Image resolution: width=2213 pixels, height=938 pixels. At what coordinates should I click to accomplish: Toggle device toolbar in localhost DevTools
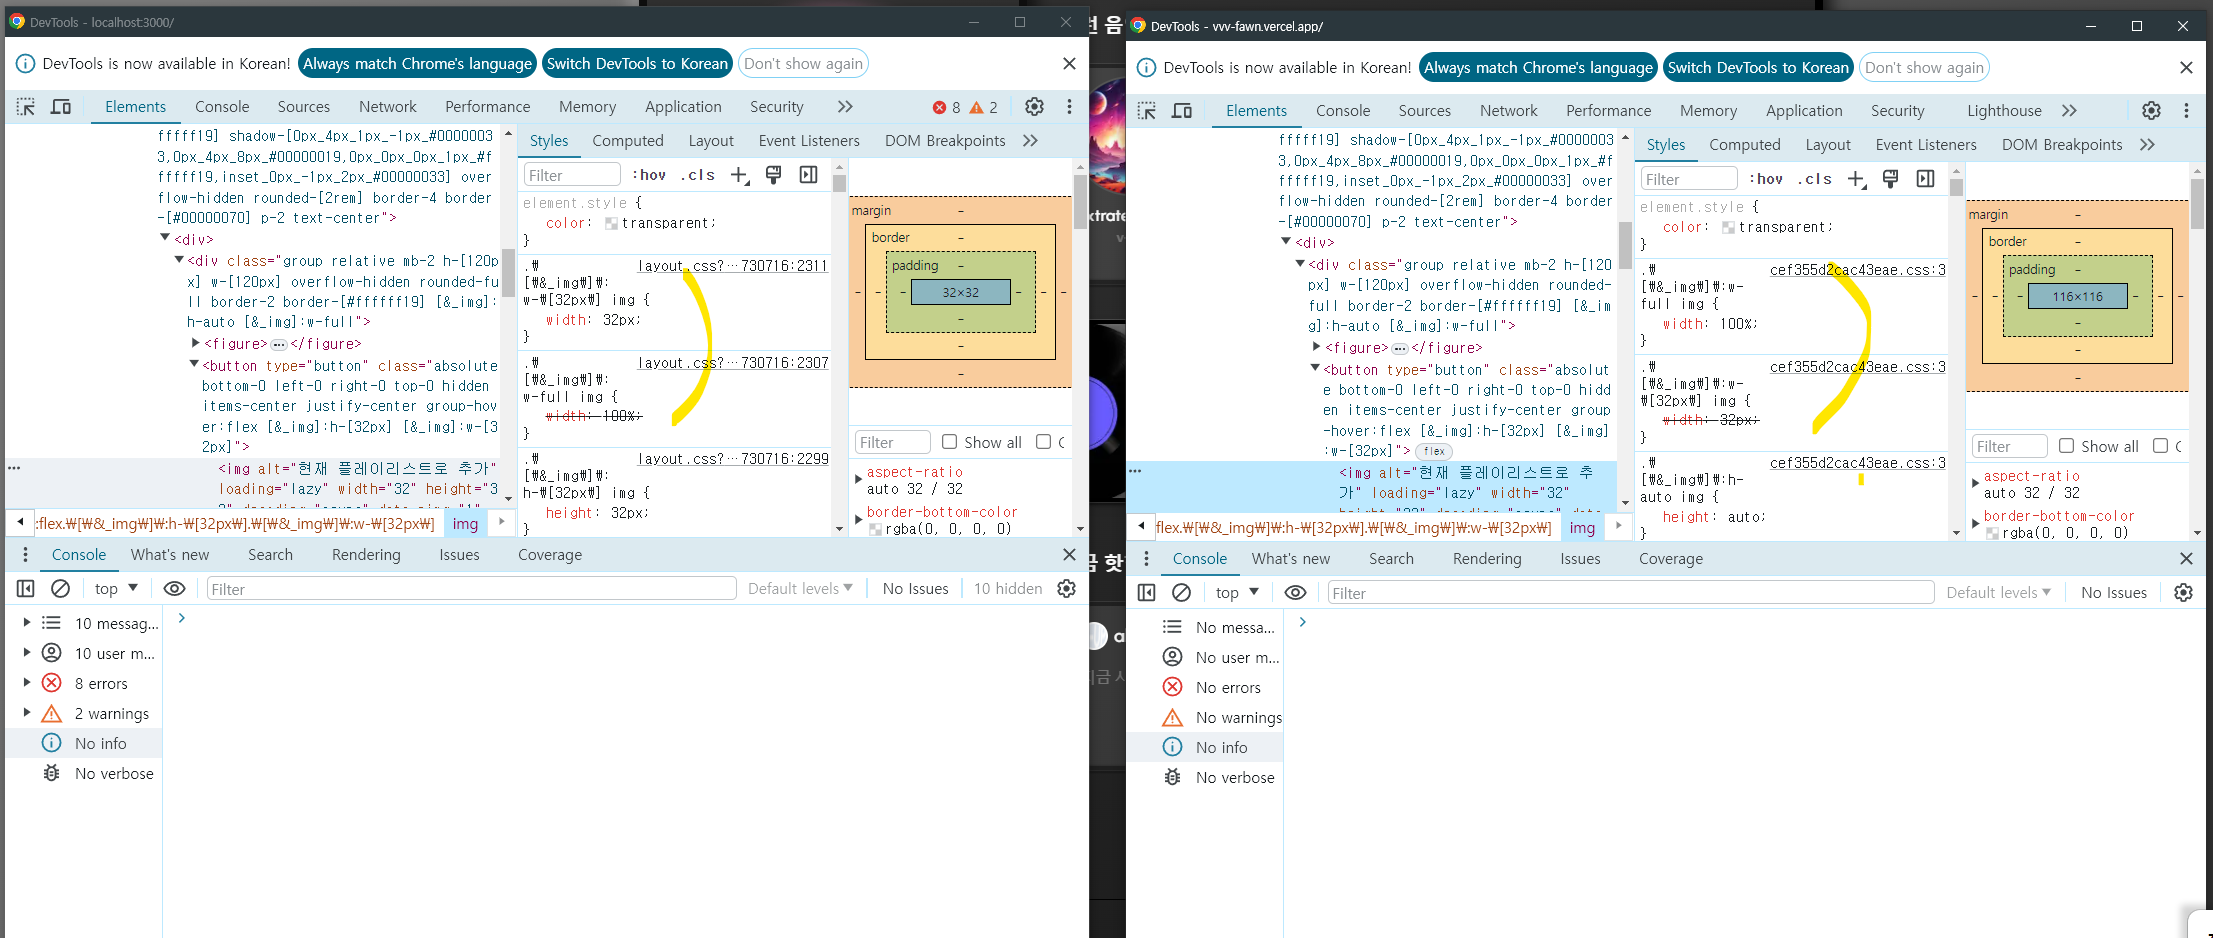(61, 107)
